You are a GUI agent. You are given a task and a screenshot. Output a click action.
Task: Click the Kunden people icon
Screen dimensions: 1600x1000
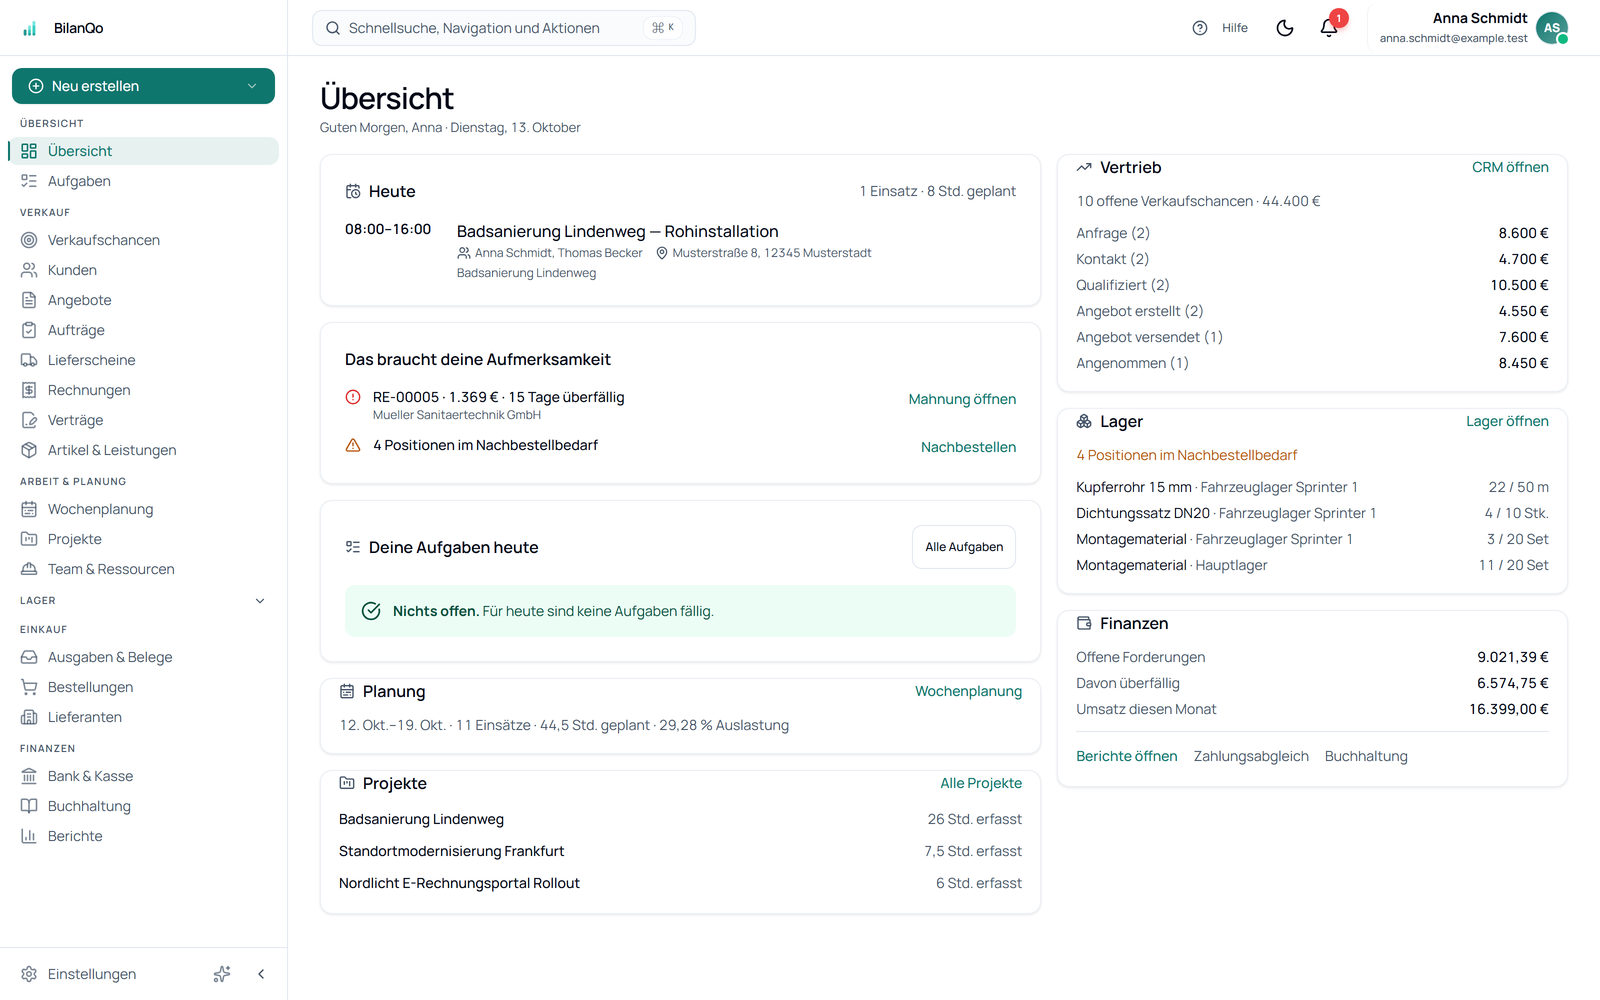[x=29, y=270]
